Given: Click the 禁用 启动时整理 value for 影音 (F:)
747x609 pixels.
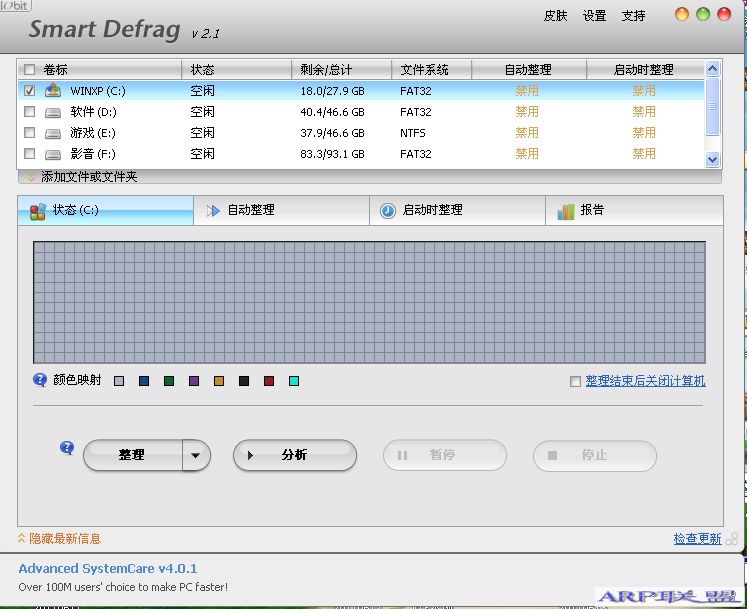Looking at the screenshot, I should (x=644, y=153).
